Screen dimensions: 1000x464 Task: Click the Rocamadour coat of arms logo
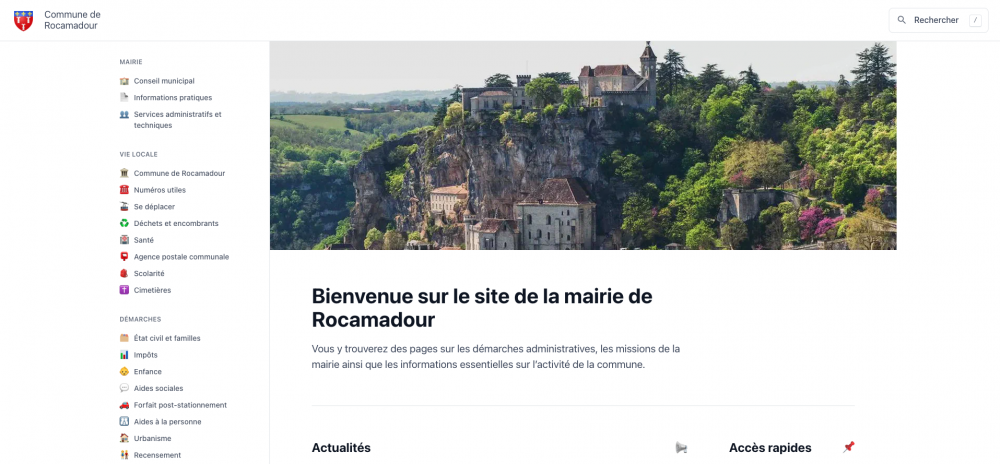point(24,20)
